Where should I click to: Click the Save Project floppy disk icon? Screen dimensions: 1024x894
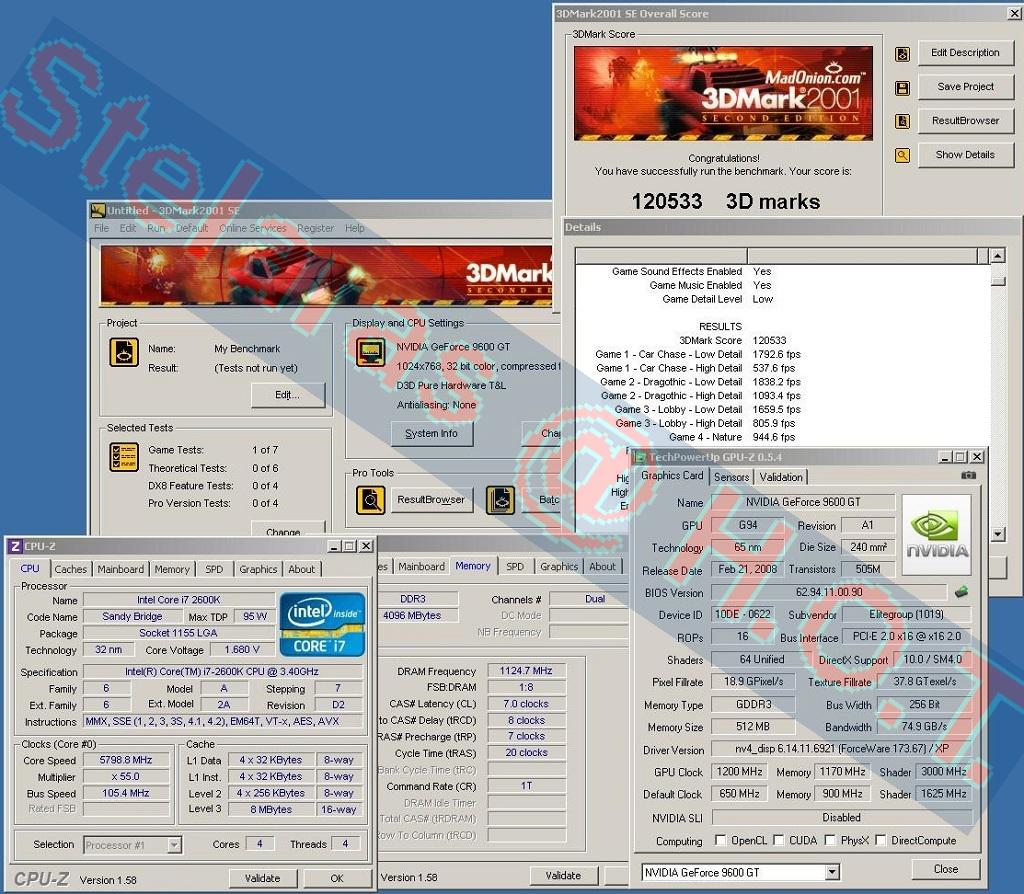pos(903,88)
